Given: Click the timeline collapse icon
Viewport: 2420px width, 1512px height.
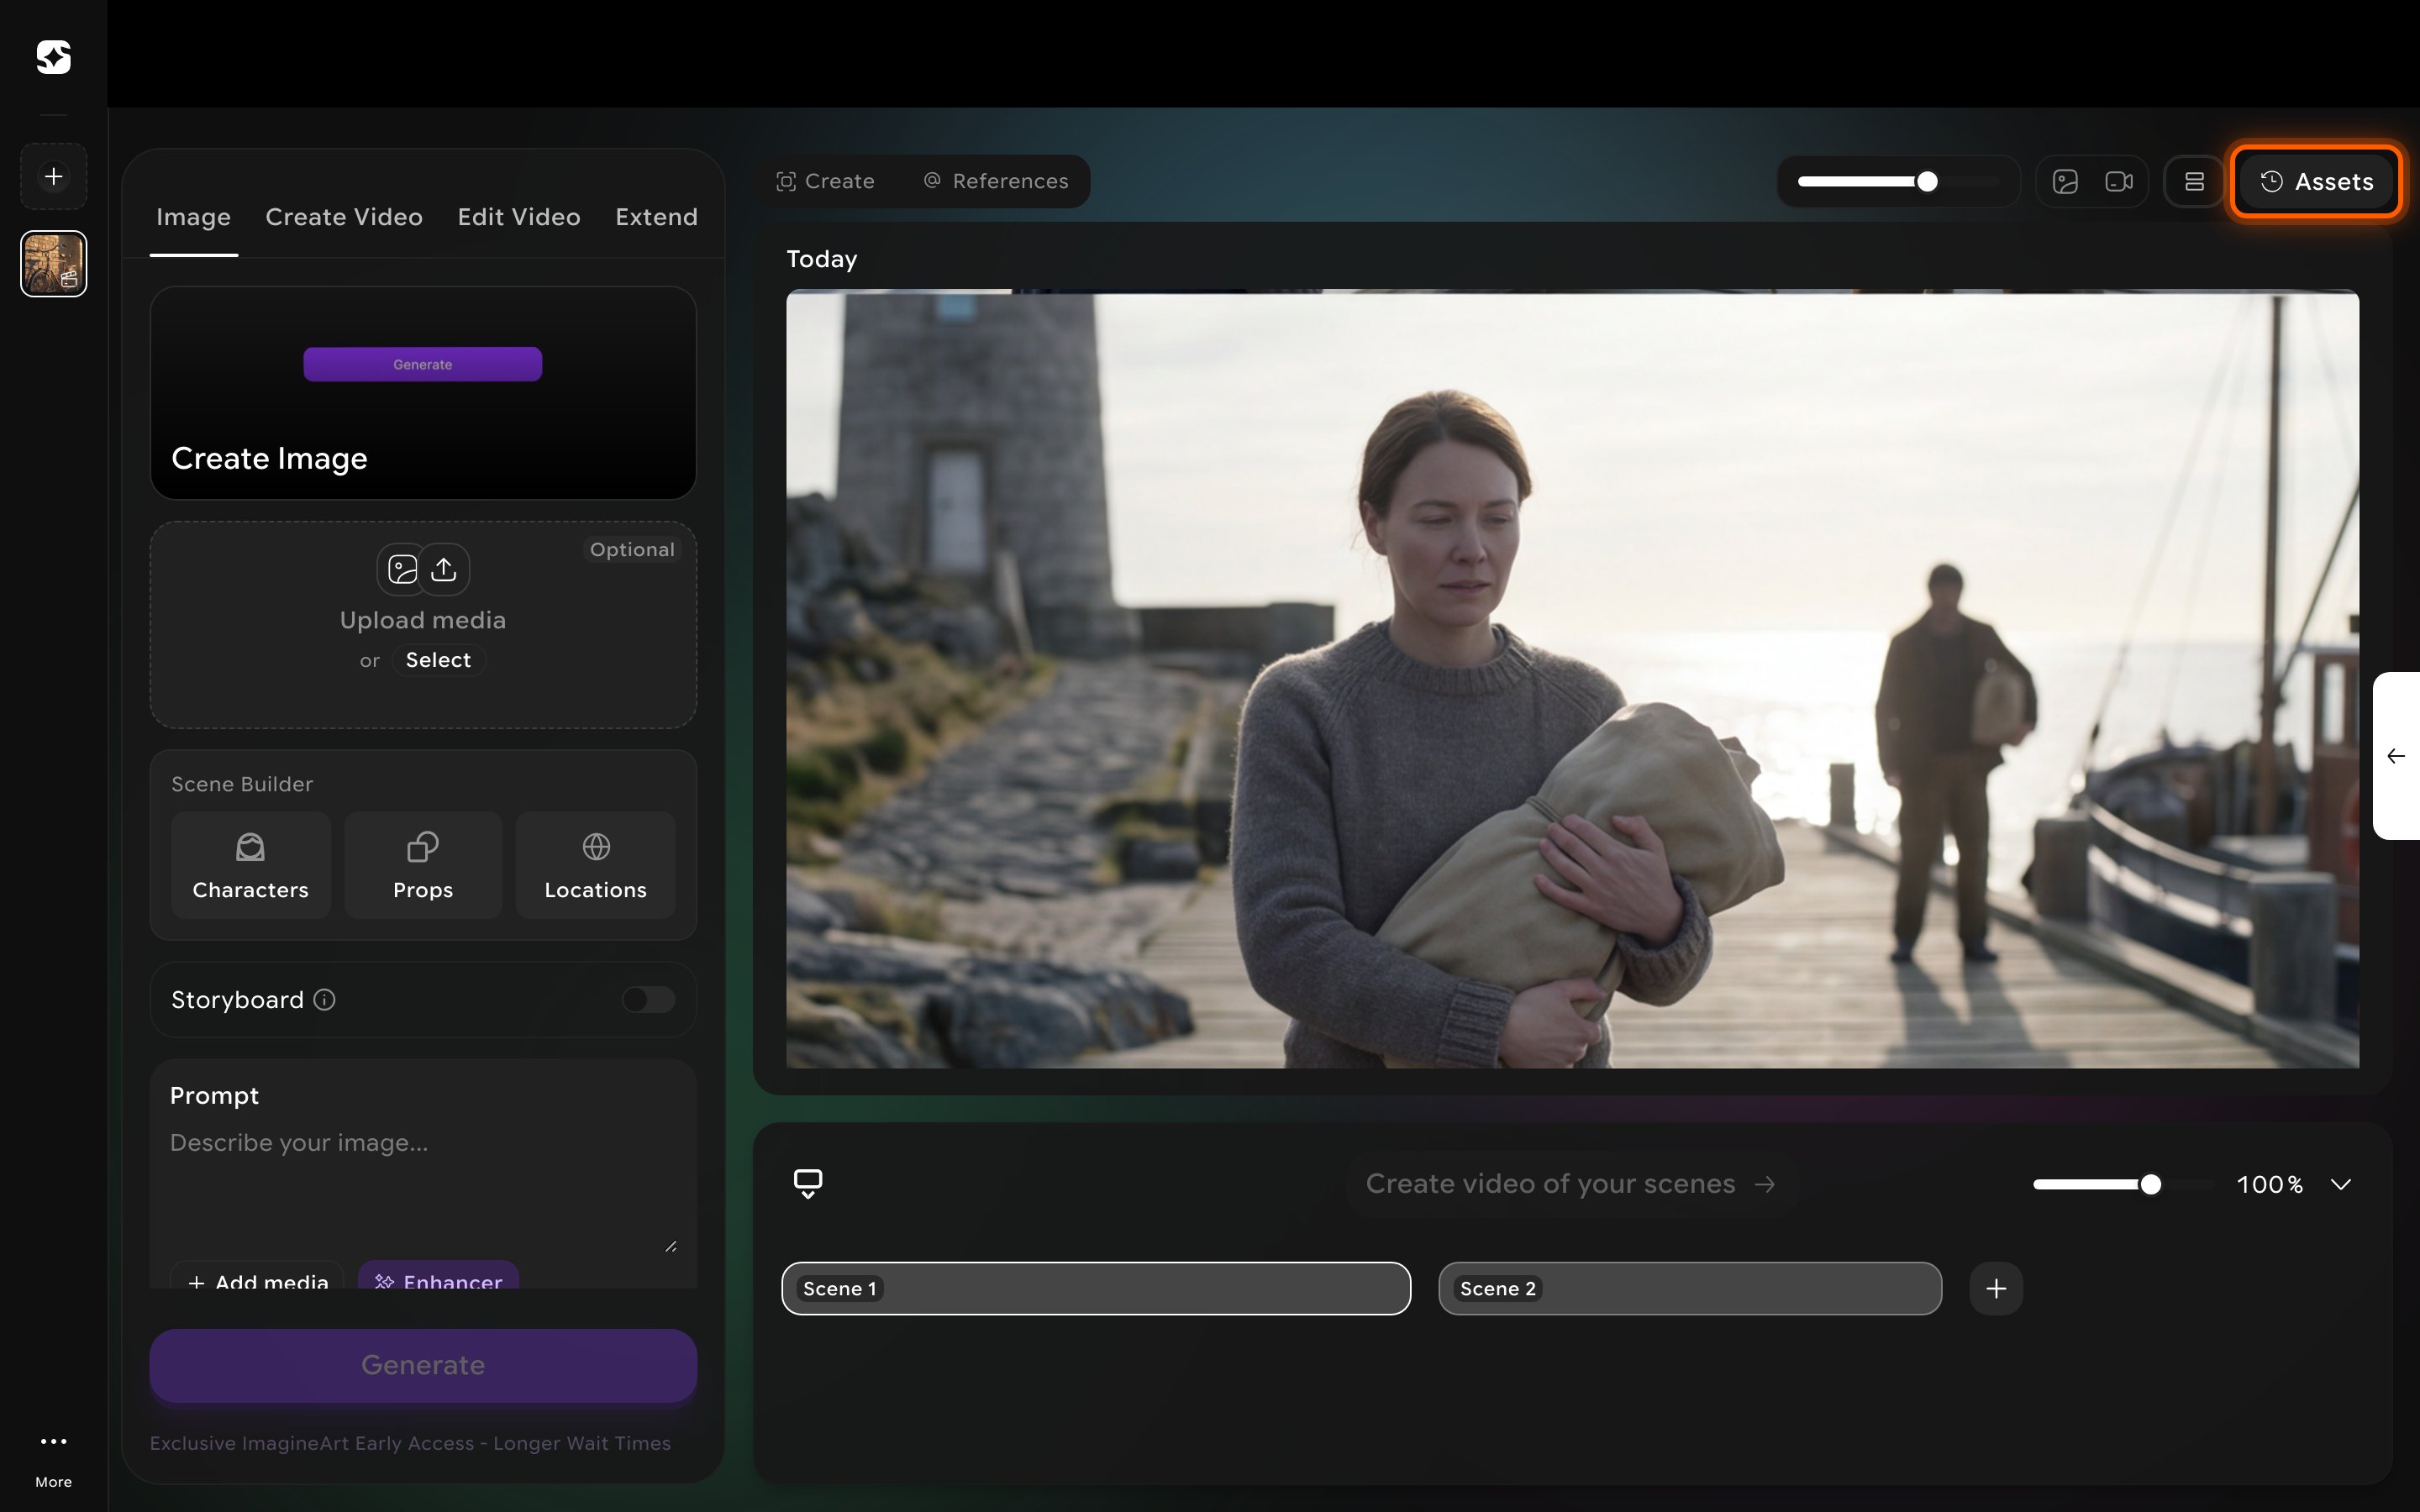Looking at the screenshot, I should click(808, 1184).
